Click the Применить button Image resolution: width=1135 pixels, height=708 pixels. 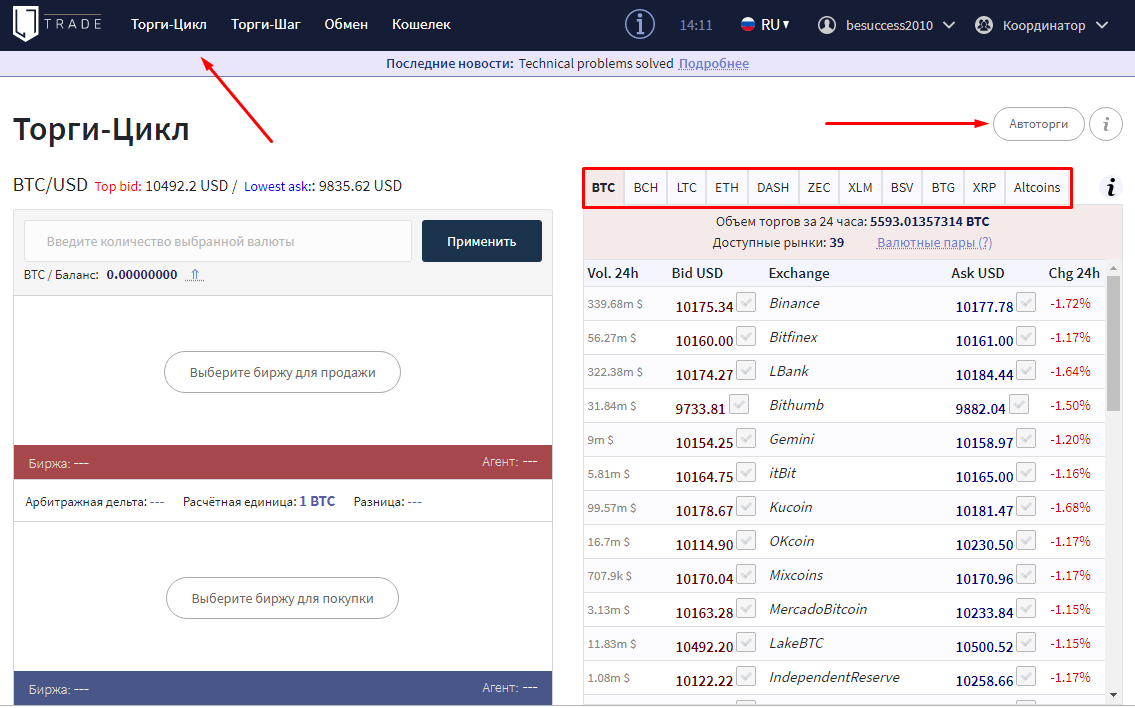click(481, 241)
